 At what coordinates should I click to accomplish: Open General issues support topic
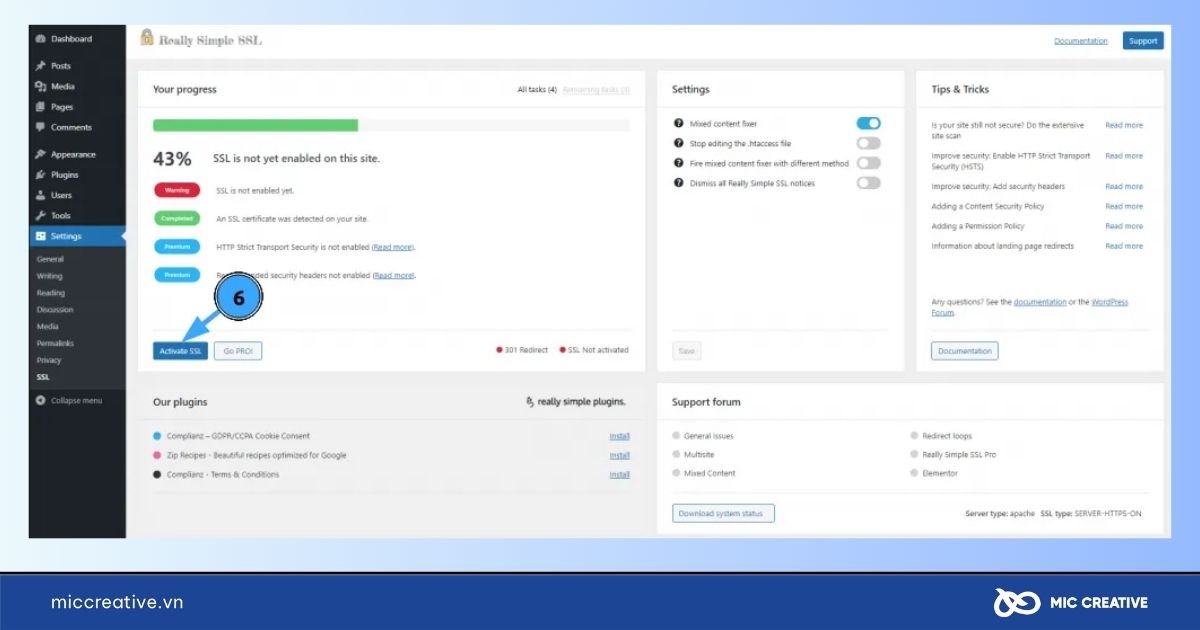click(x=708, y=436)
